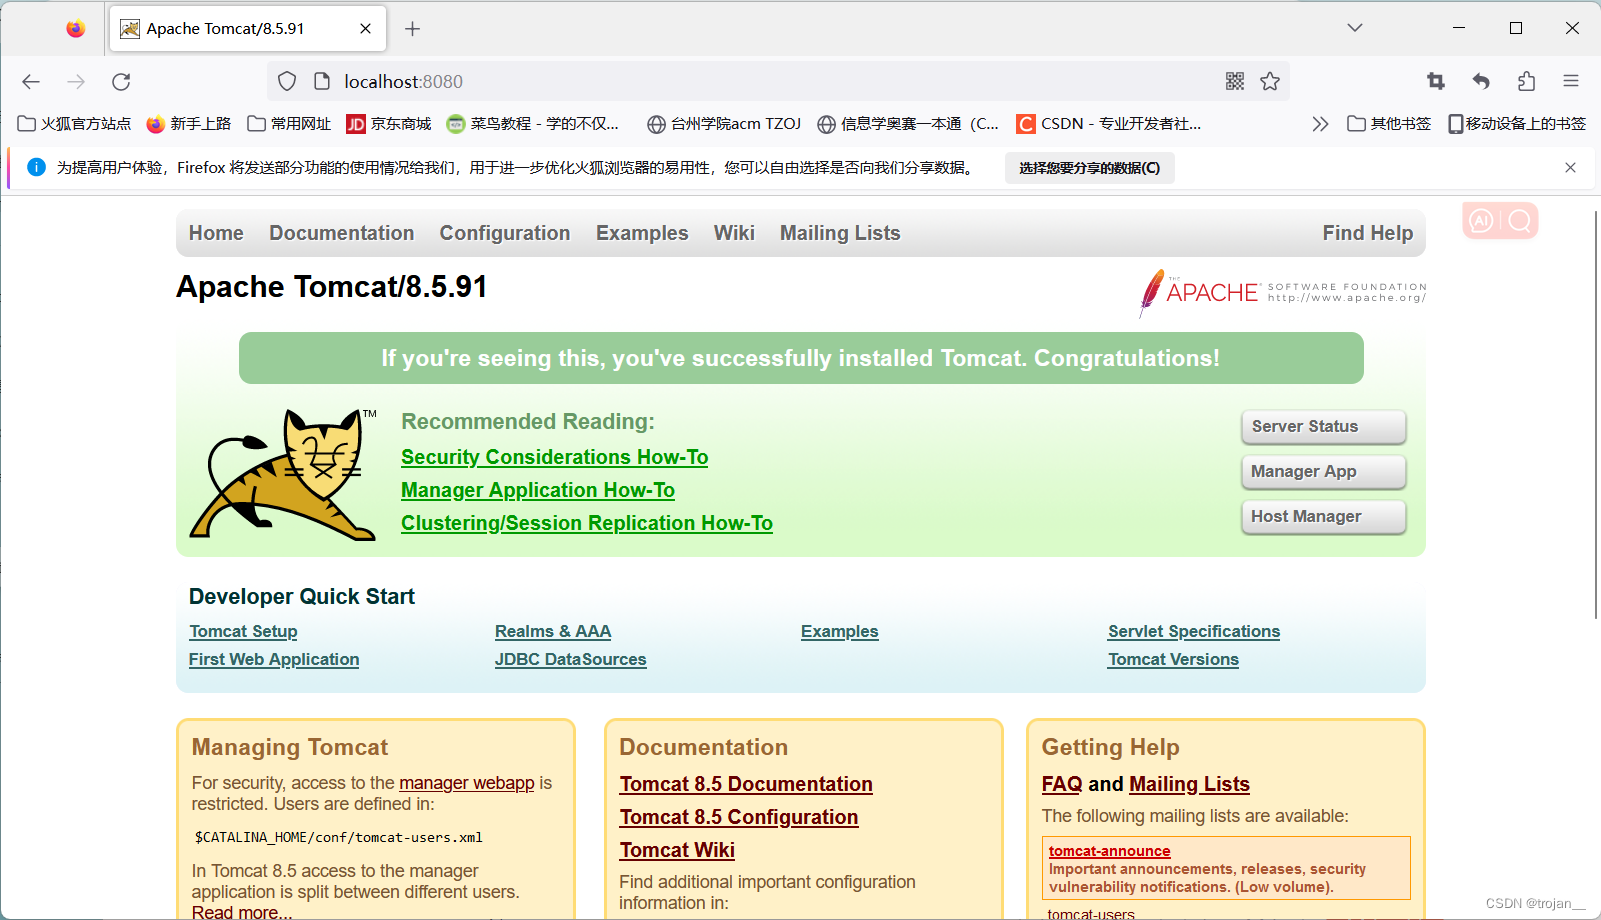The height and width of the screenshot is (920, 1601).
Task: Bookmark this page with the star icon
Action: [x=1270, y=82]
